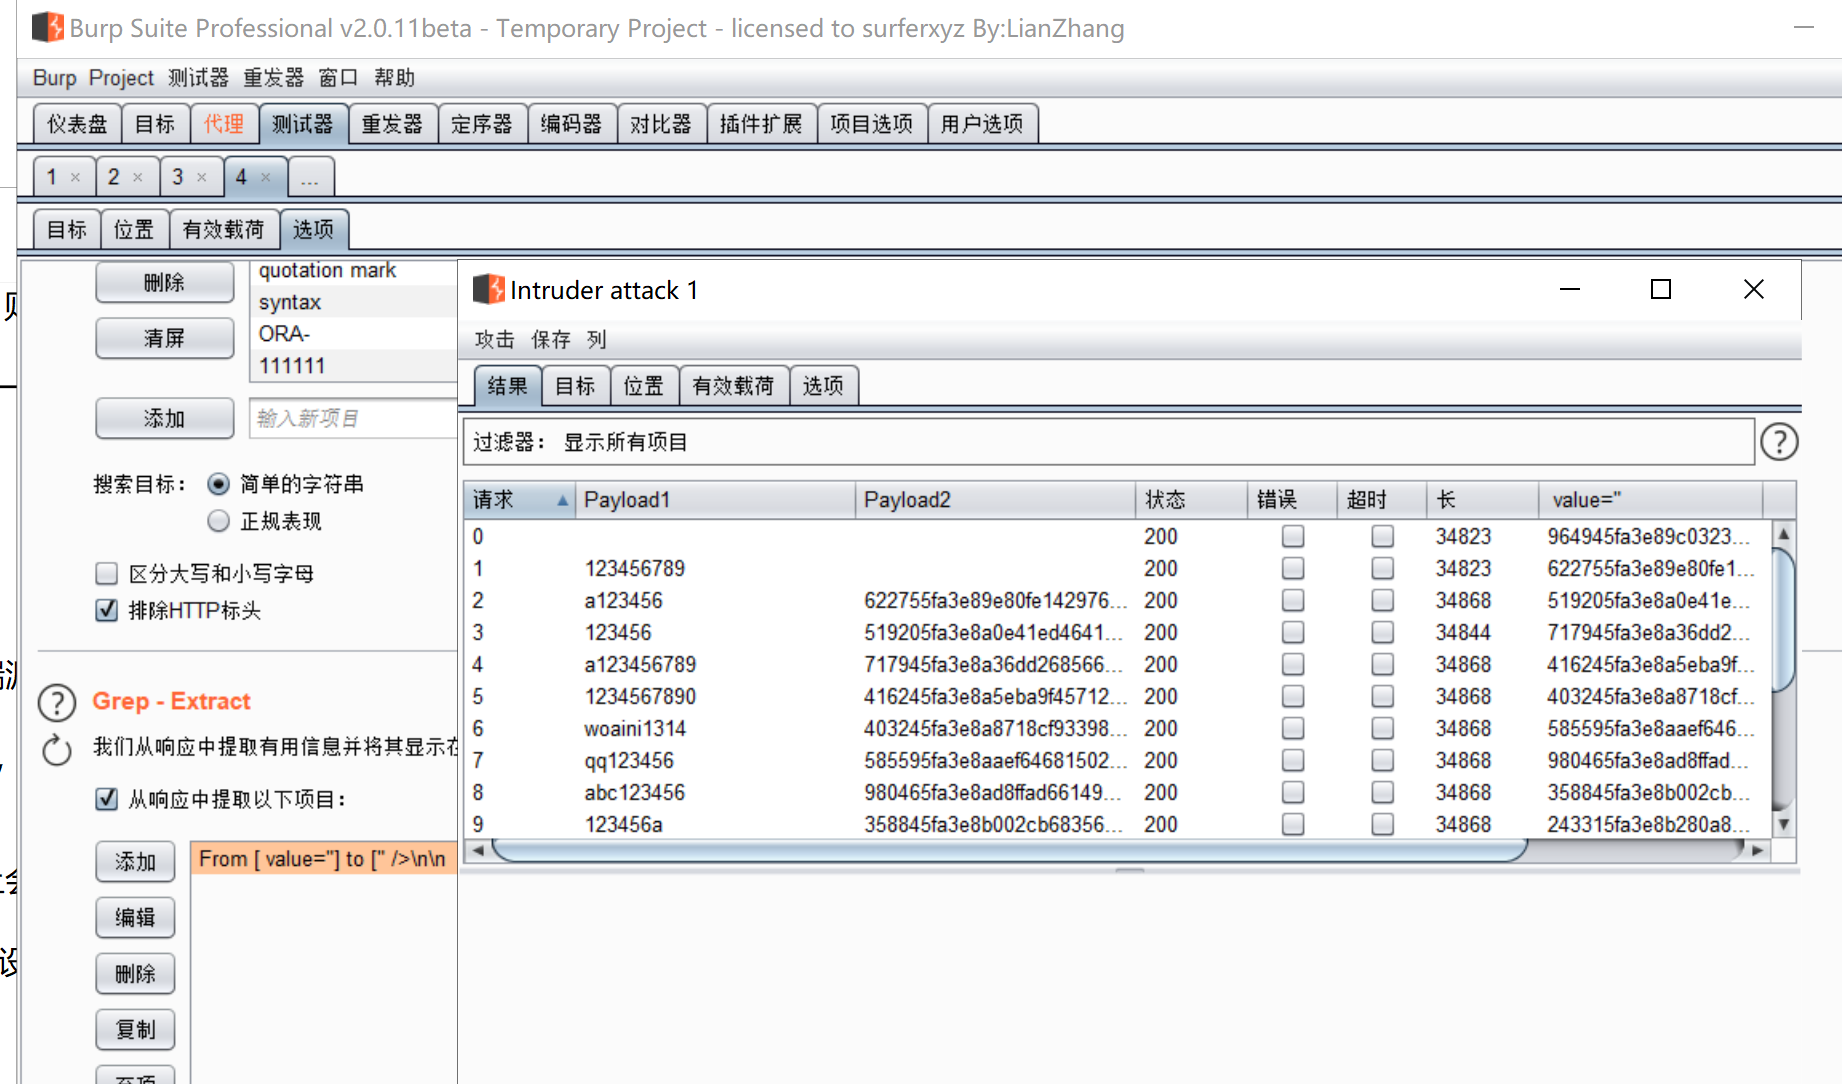This screenshot has width=1842, height=1084.
Task: Open help for the results filter
Action: tap(1779, 442)
